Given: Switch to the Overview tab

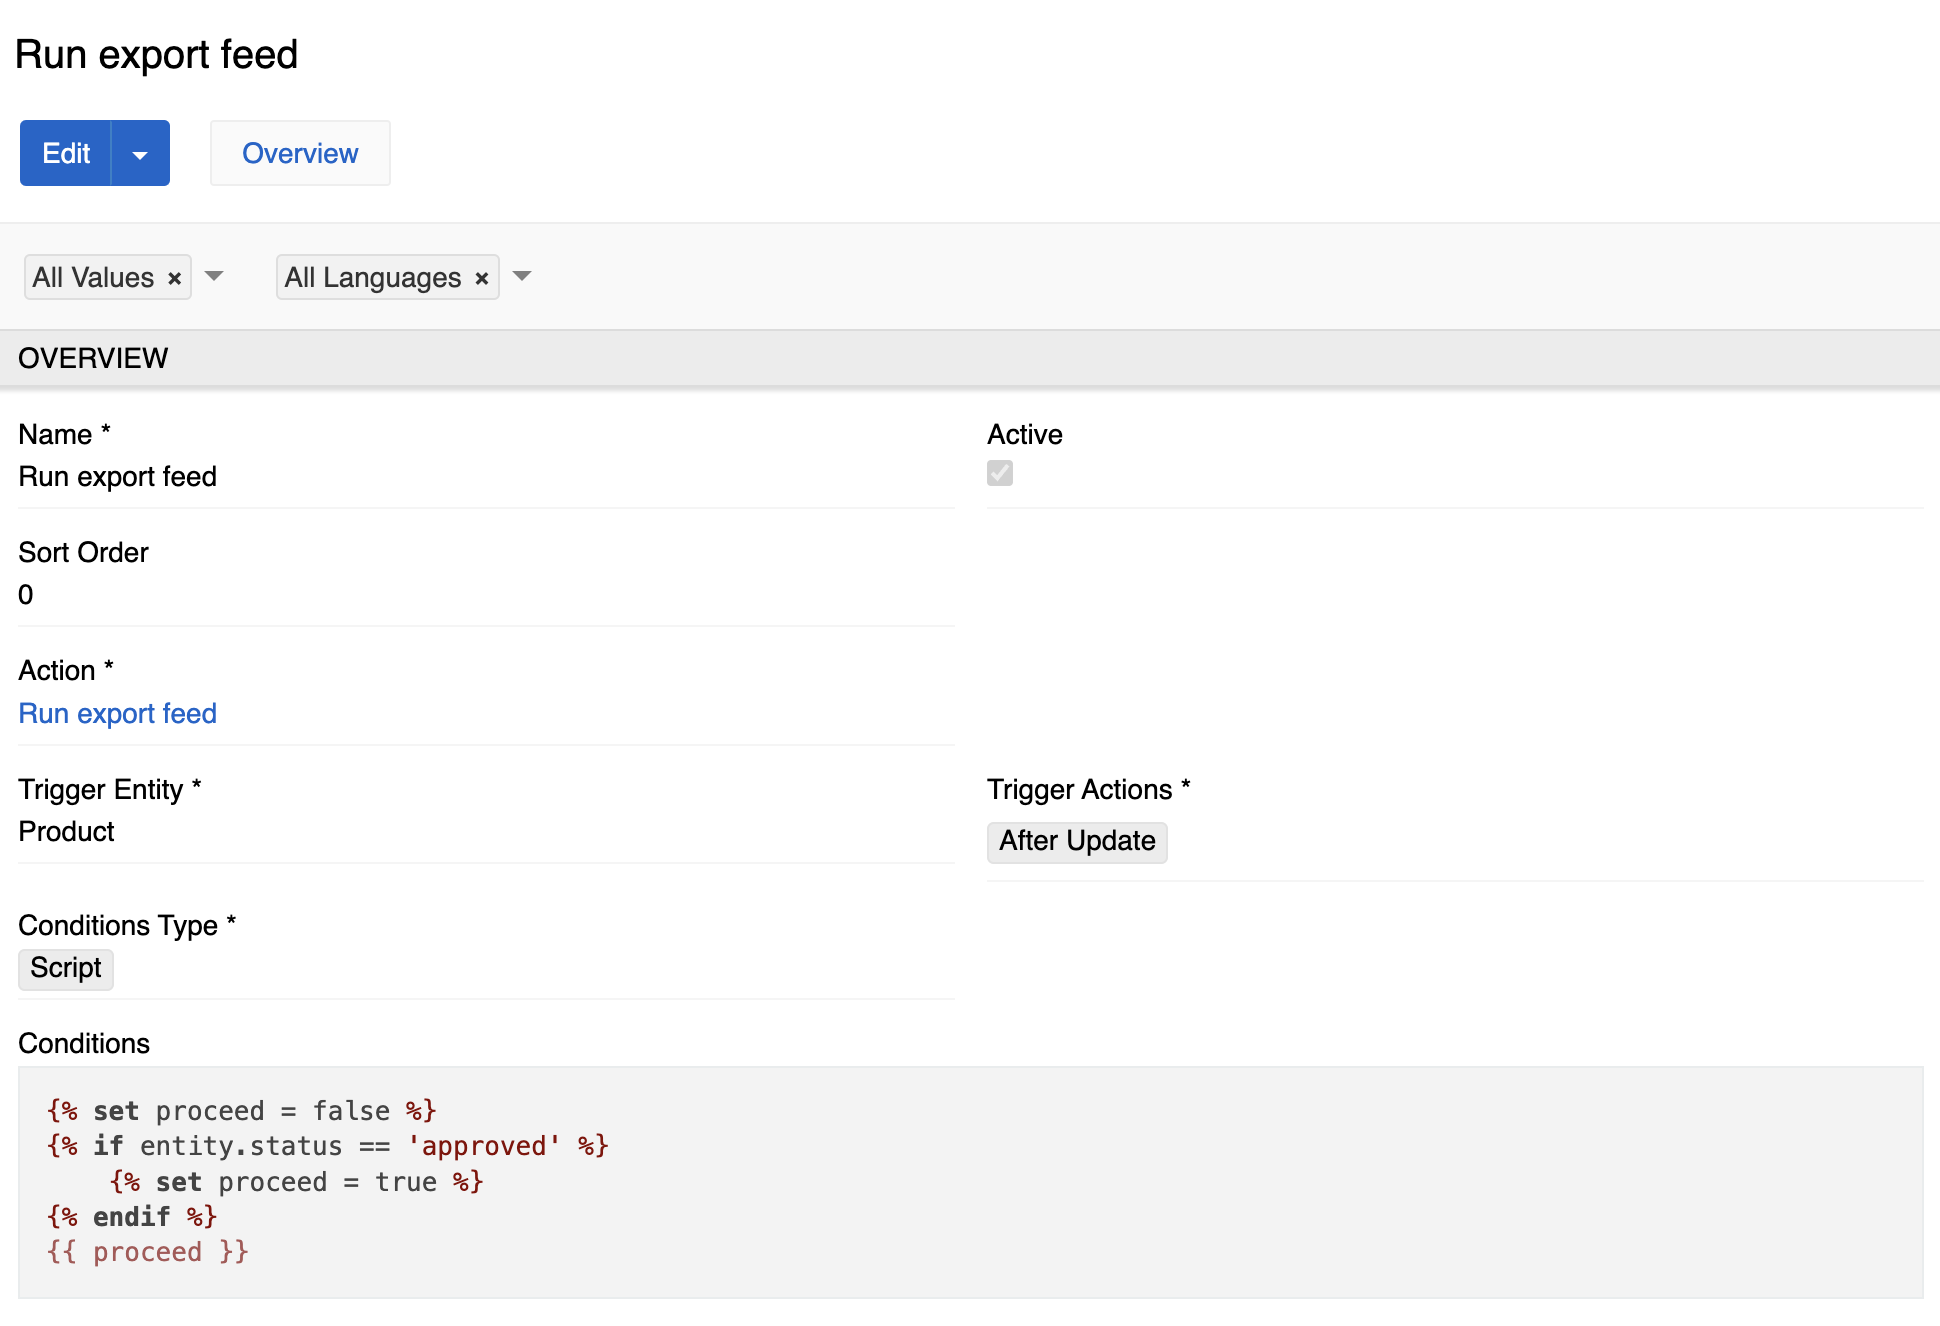Looking at the screenshot, I should 300,153.
